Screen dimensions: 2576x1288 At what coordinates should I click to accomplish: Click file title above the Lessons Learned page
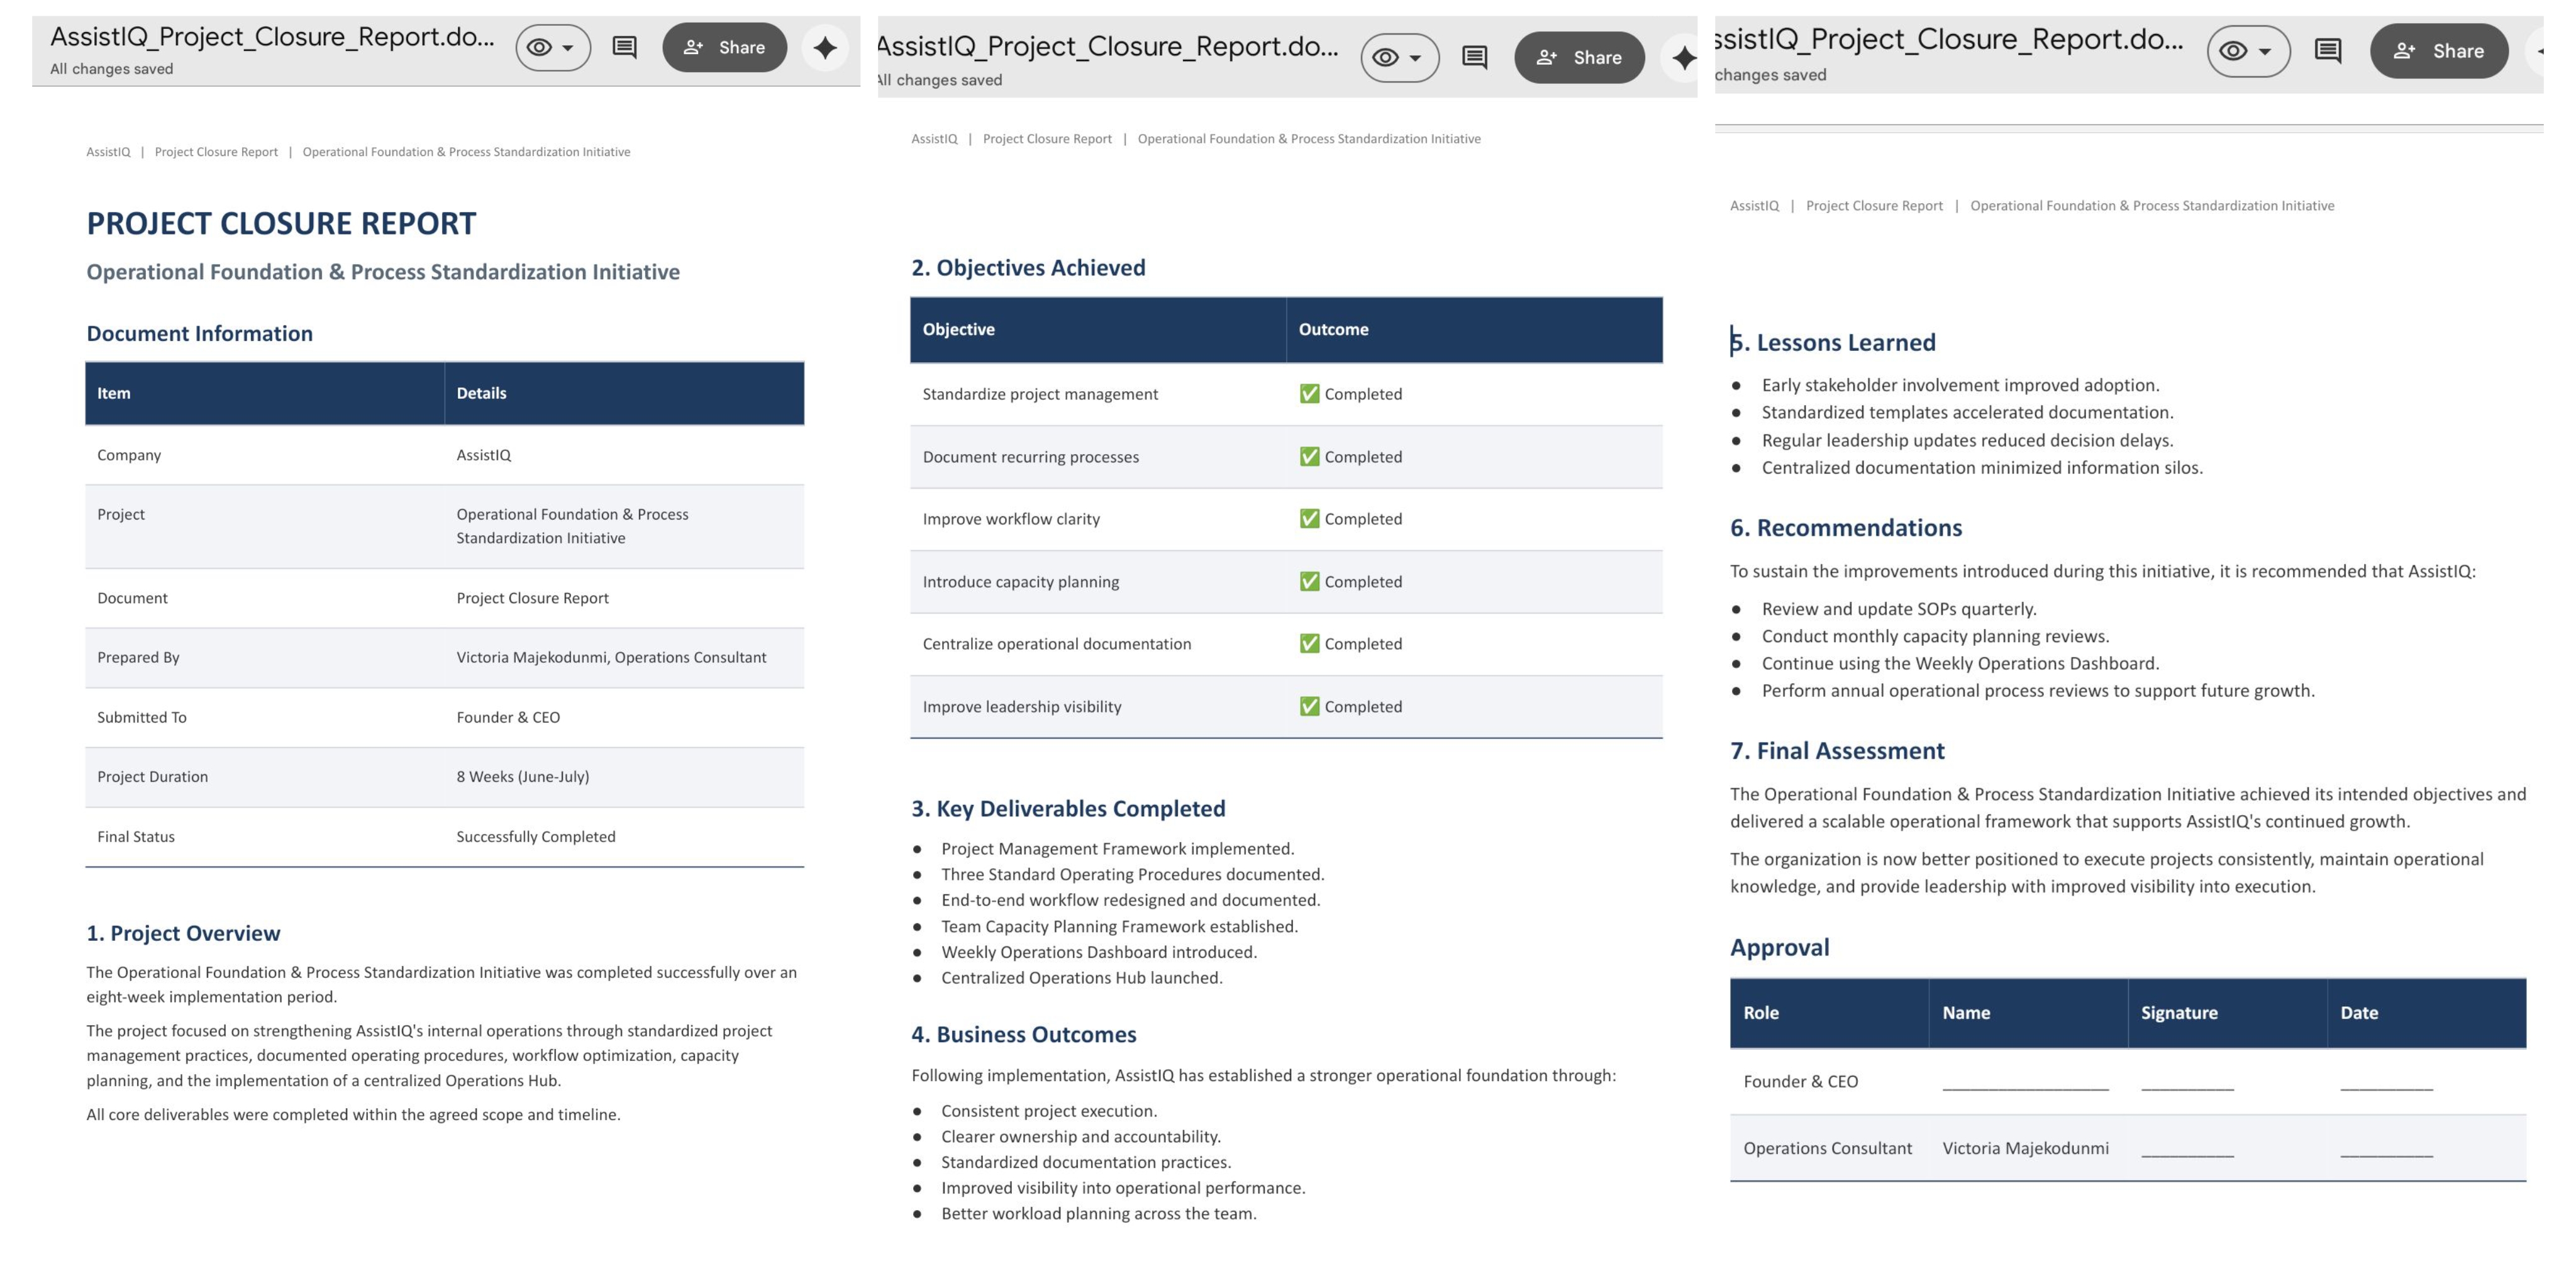pos(1949,39)
